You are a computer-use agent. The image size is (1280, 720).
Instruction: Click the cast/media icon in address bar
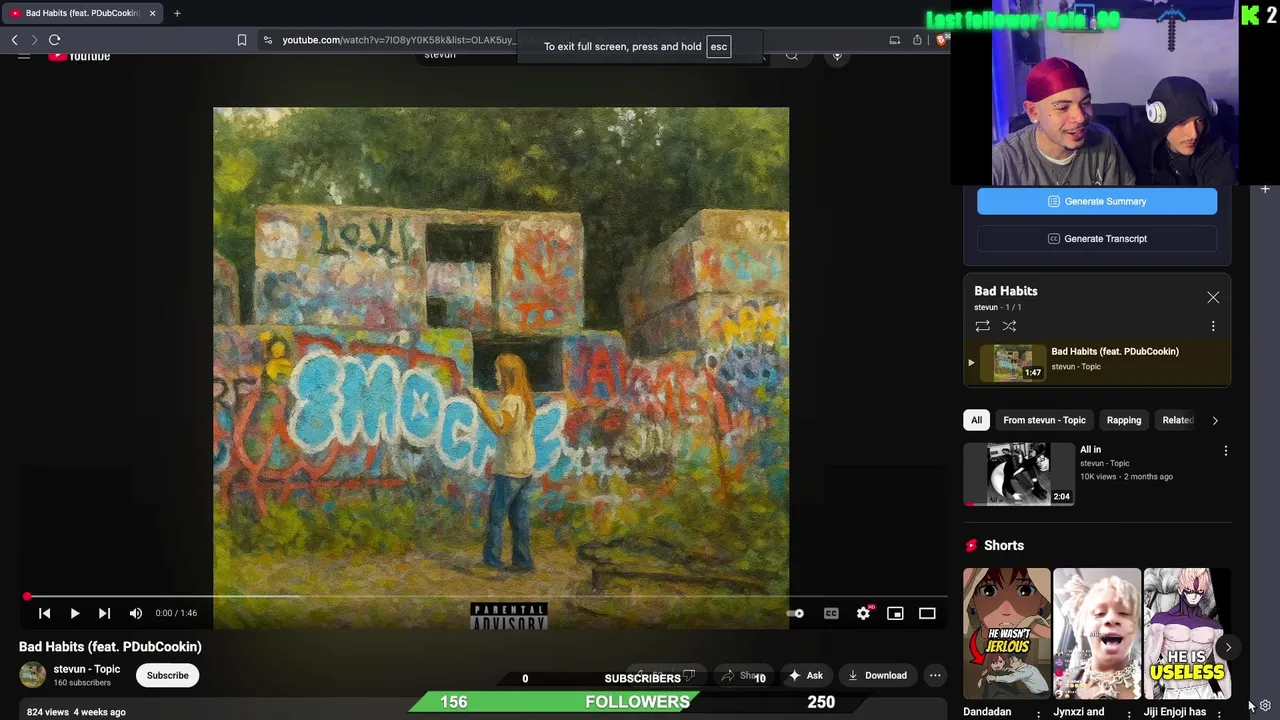[x=895, y=40]
